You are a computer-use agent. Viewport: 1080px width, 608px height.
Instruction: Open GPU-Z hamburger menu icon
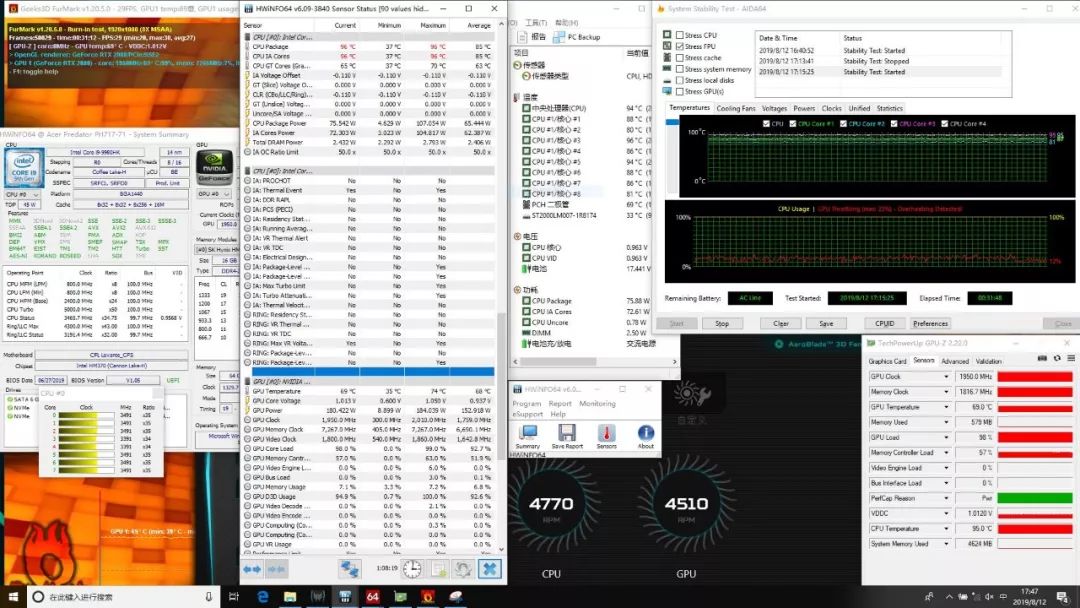tap(1071, 358)
